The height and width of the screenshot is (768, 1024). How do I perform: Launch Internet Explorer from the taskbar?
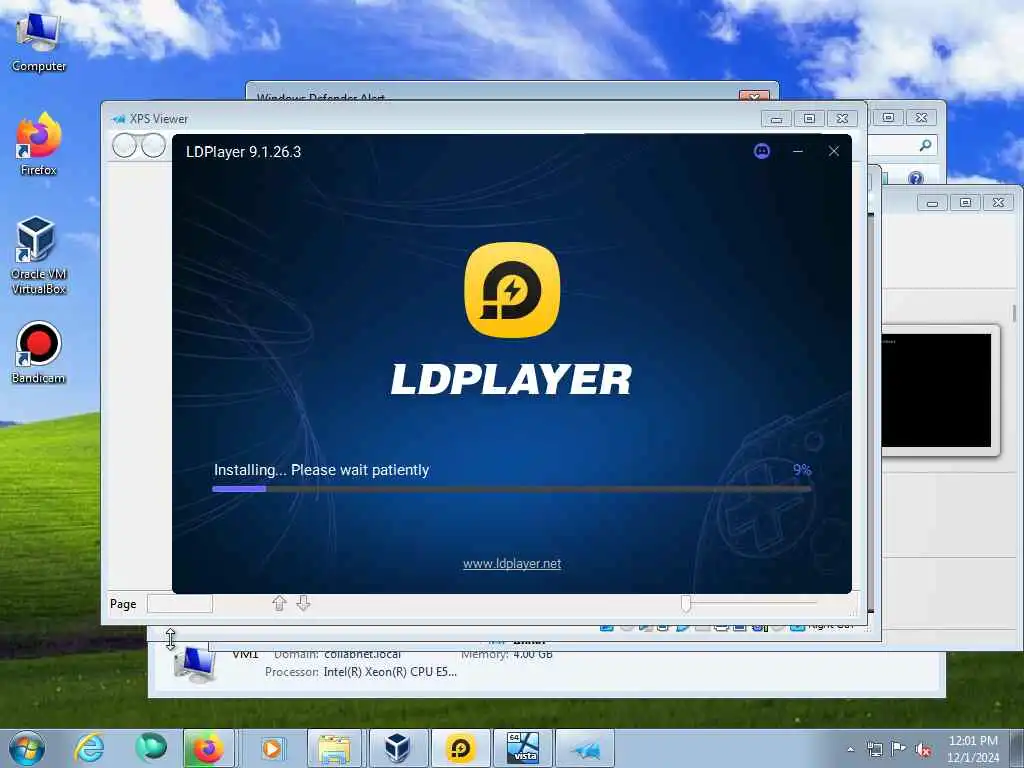(x=89, y=748)
